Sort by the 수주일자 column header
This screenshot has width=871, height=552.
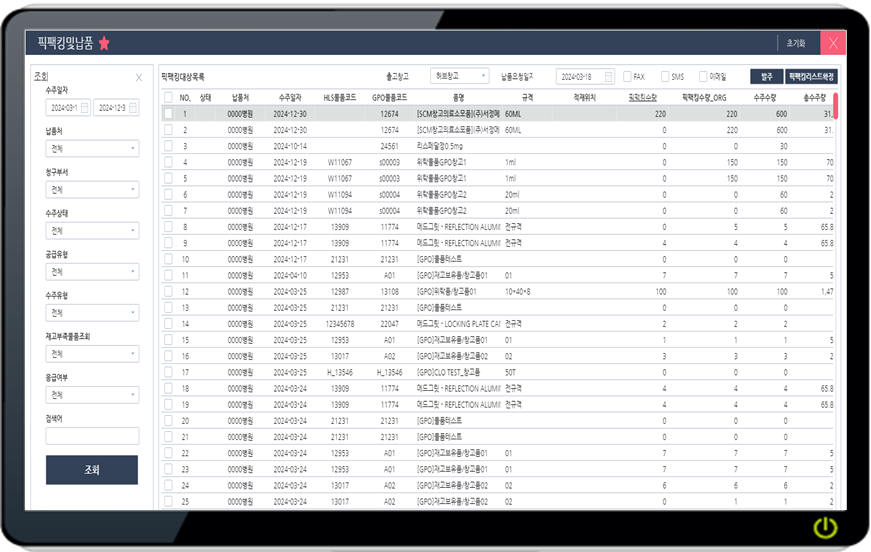pyautogui.click(x=290, y=98)
